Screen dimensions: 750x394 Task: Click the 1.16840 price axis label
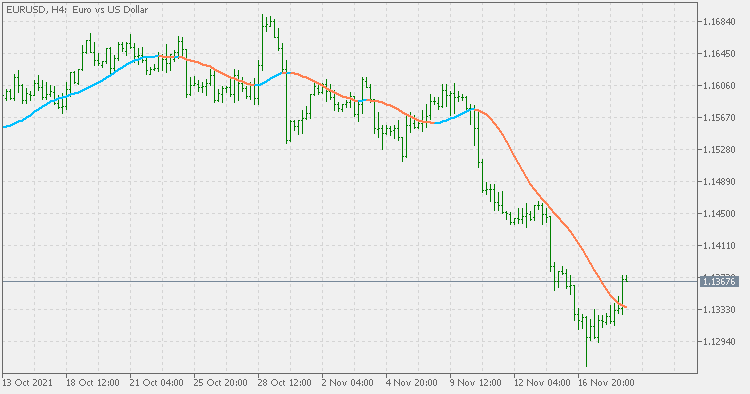[719, 22]
